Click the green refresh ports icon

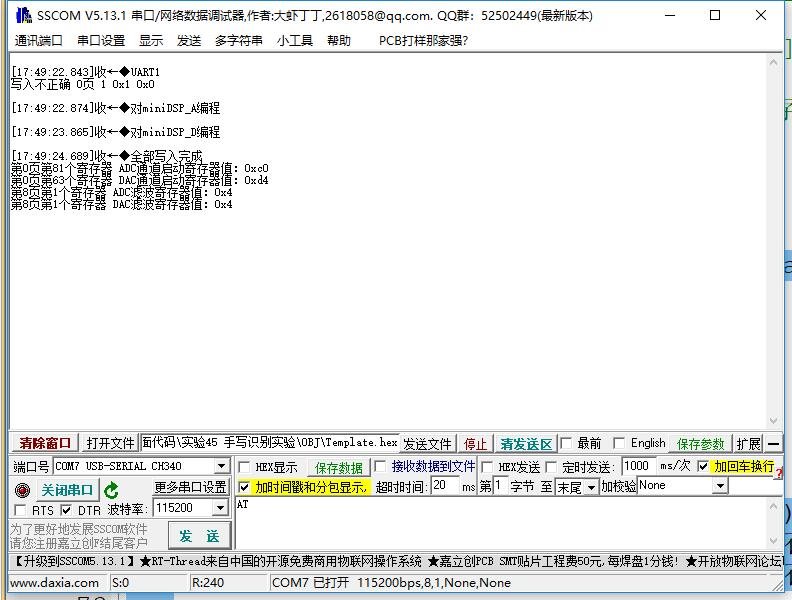[111, 490]
